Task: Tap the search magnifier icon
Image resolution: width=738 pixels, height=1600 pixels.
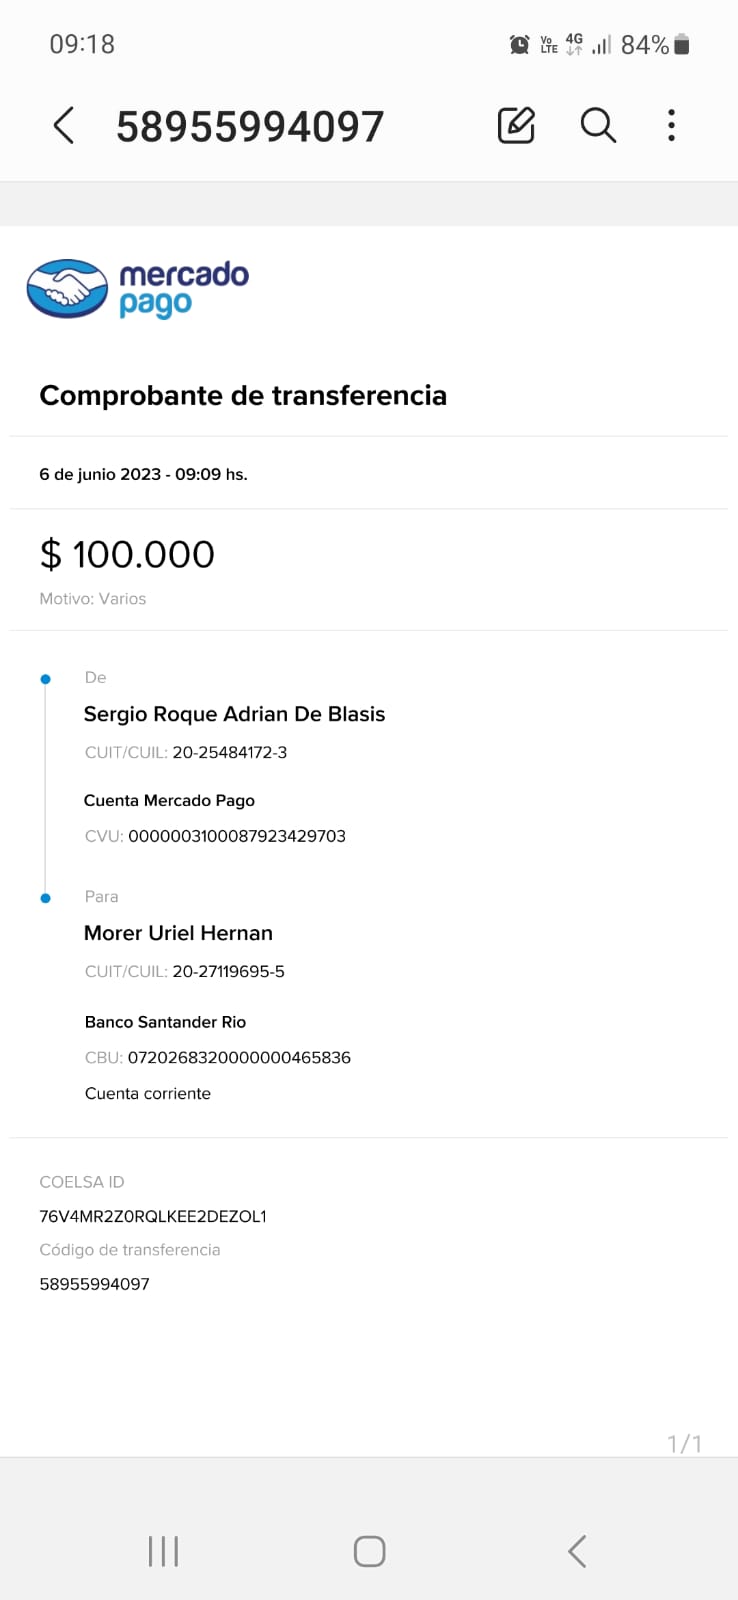Action: [x=598, y=126]
